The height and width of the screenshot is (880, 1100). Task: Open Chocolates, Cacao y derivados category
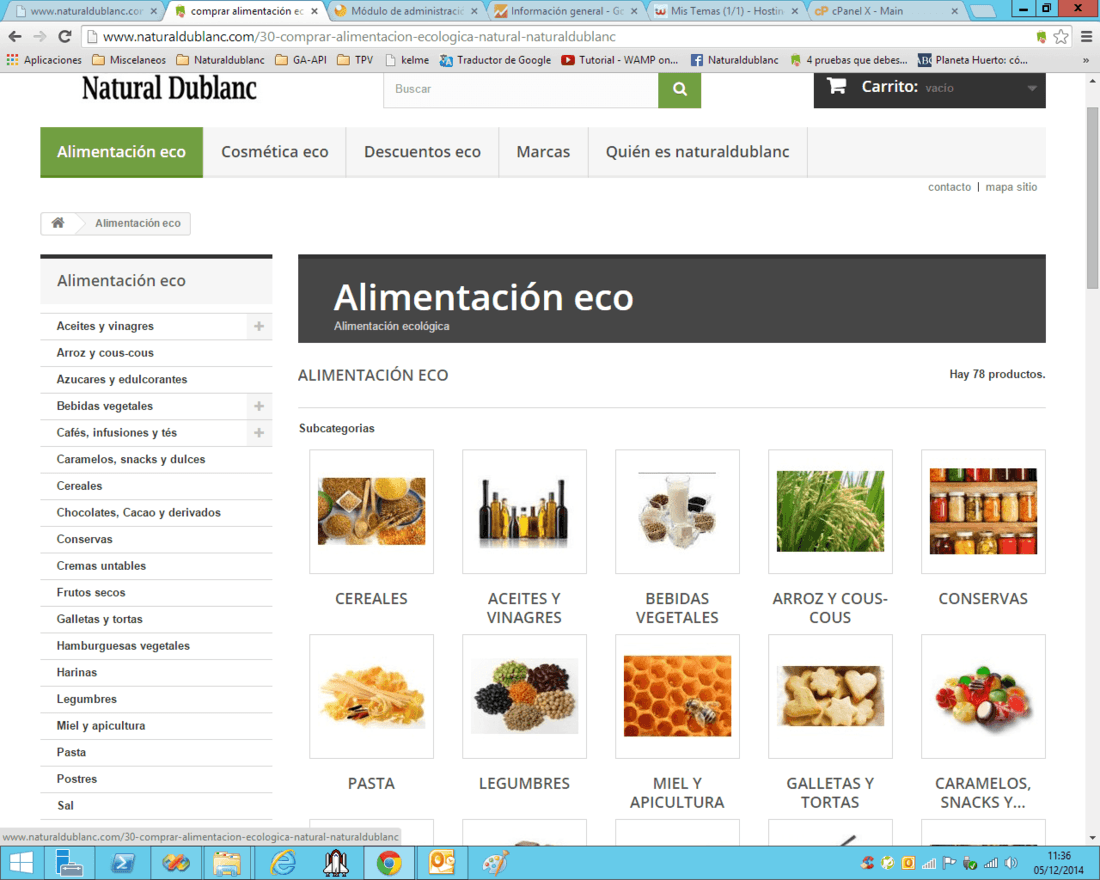coord(139,513)
